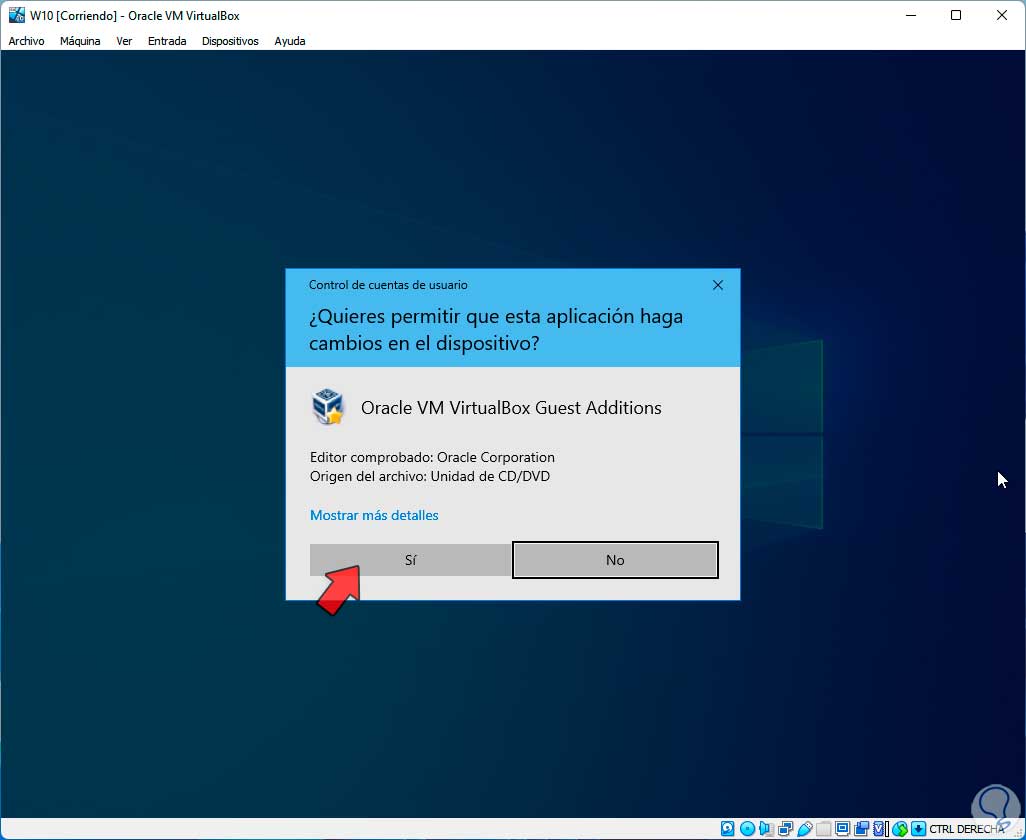The height and width of the screenshot is (840, 1026).
Task: Click the display monitor status icon
Action: coord(843,829)
